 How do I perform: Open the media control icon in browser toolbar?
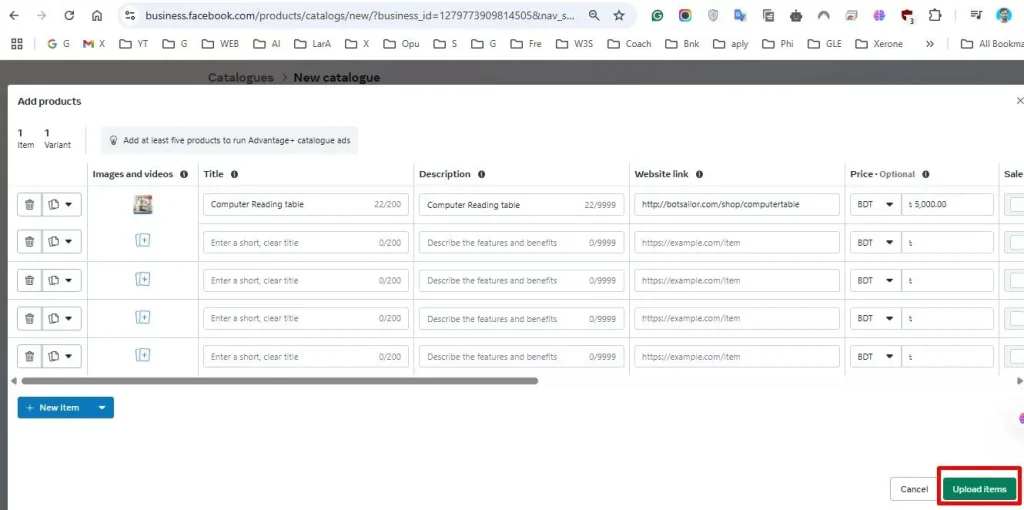coord(976,15)
